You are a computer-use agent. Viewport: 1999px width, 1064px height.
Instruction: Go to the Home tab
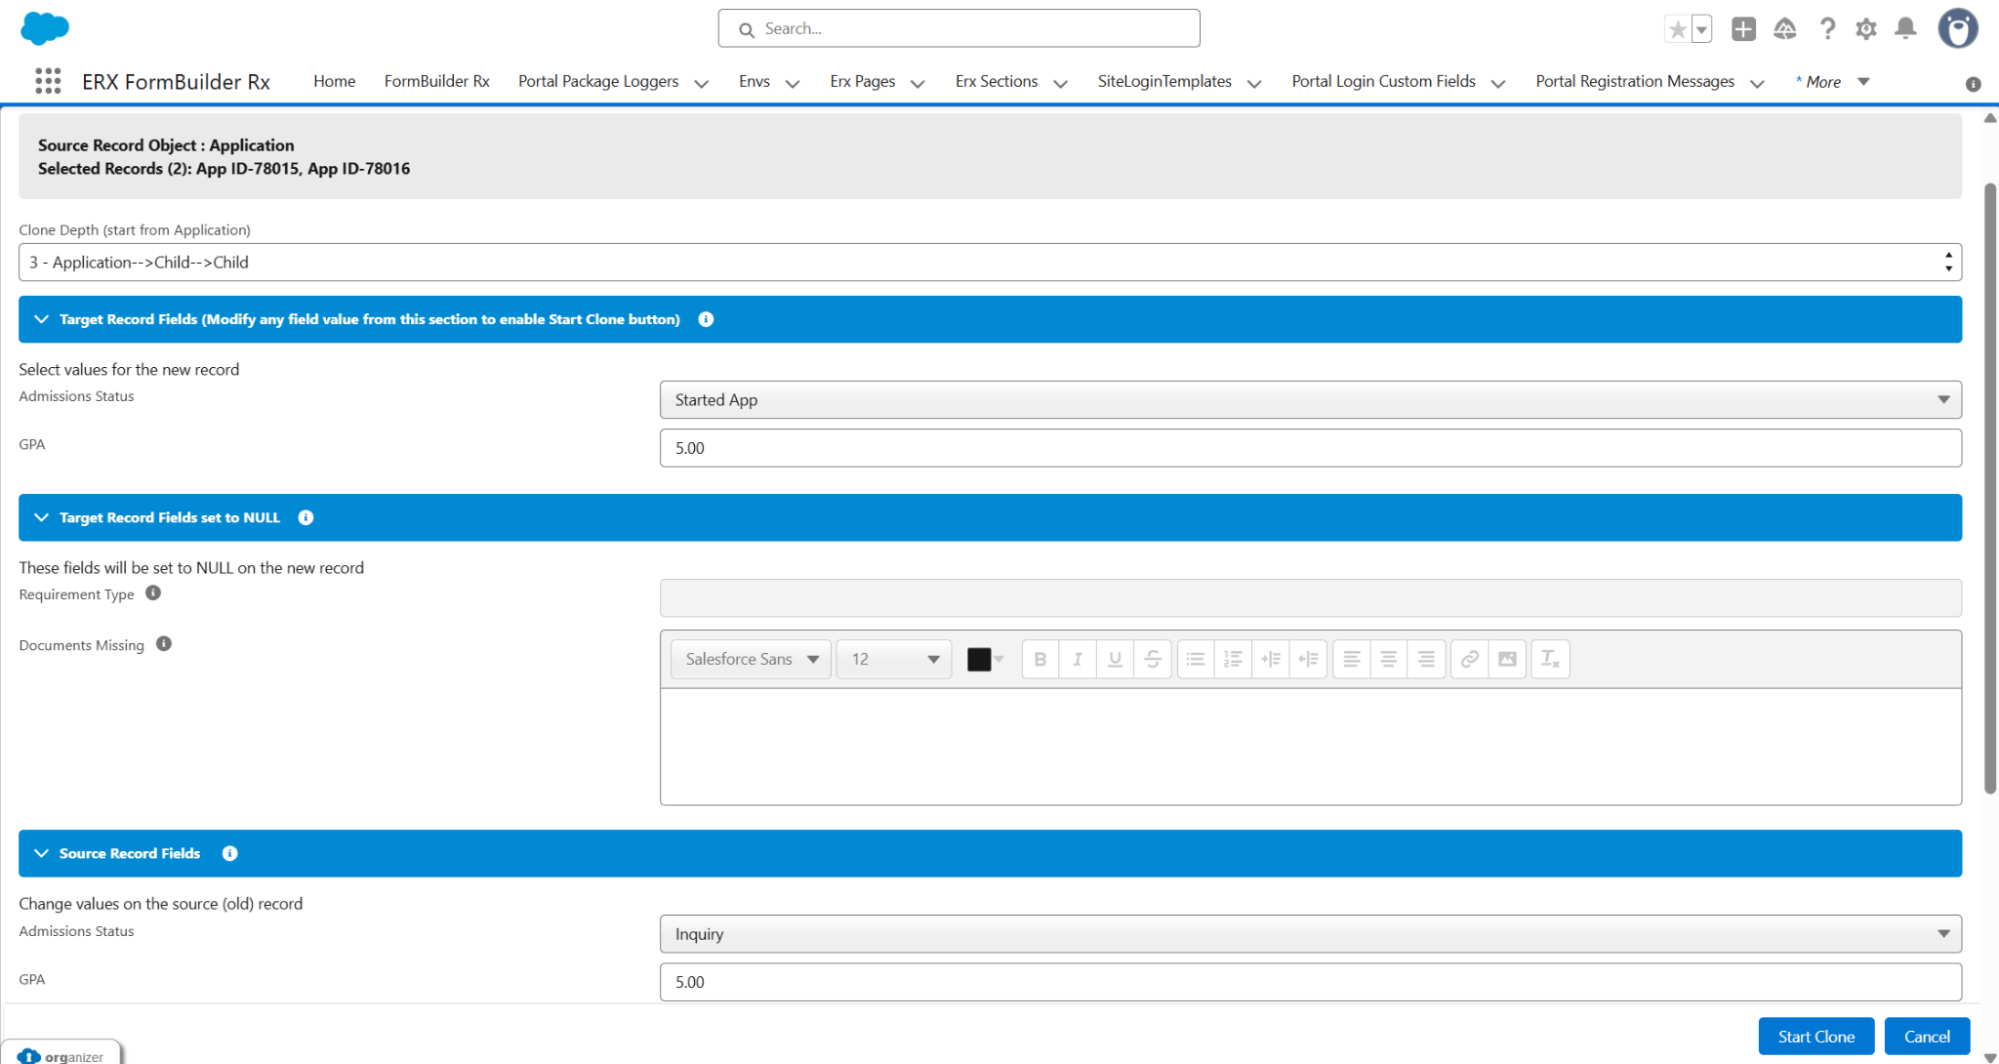[334, 81]
